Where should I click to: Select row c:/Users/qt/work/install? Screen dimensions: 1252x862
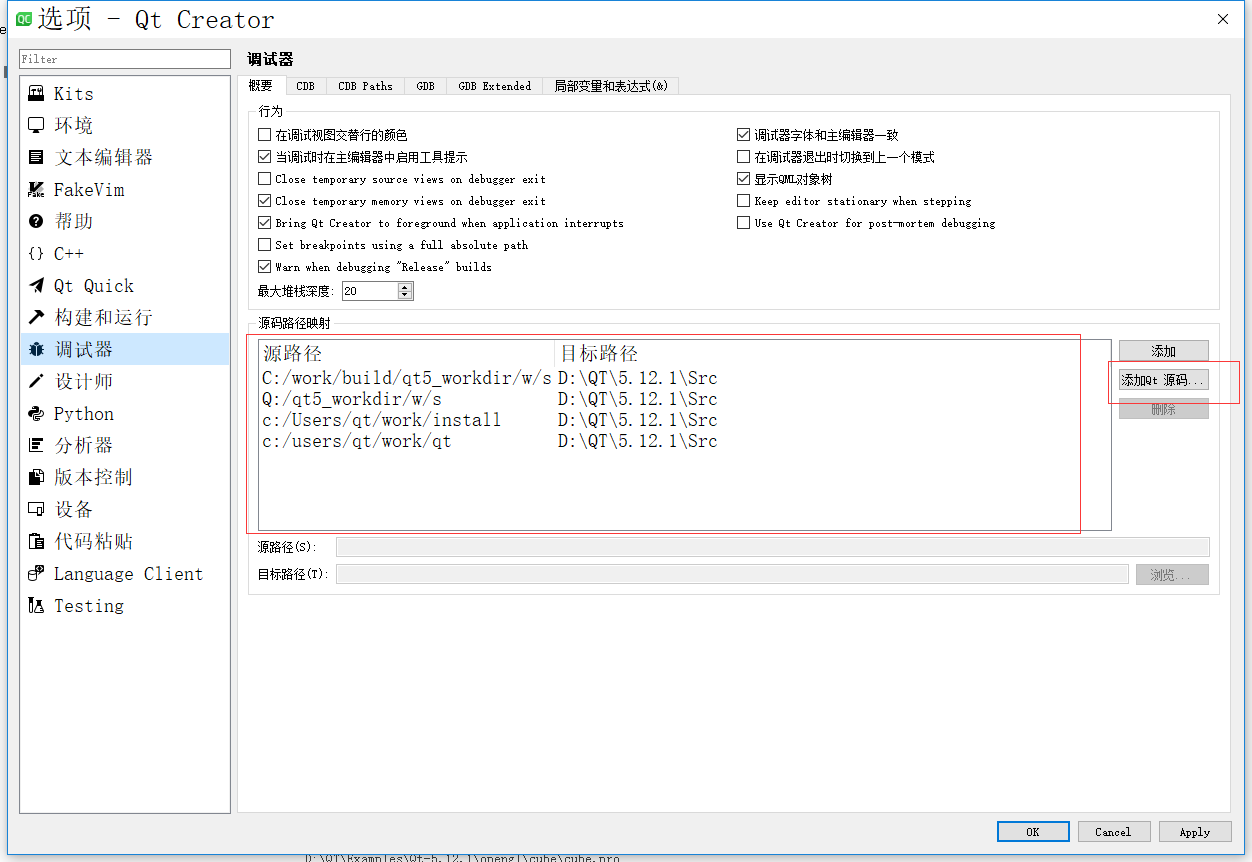click(684, 420)
